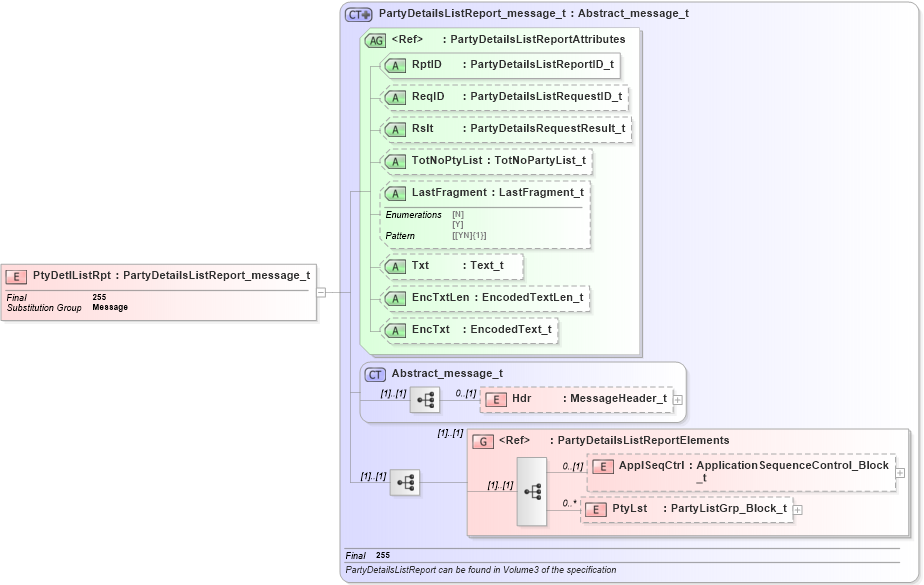Select the A icon for LastFragment attribute
The width and height of the screenshot is (924, 585).
tap(395, 192)
